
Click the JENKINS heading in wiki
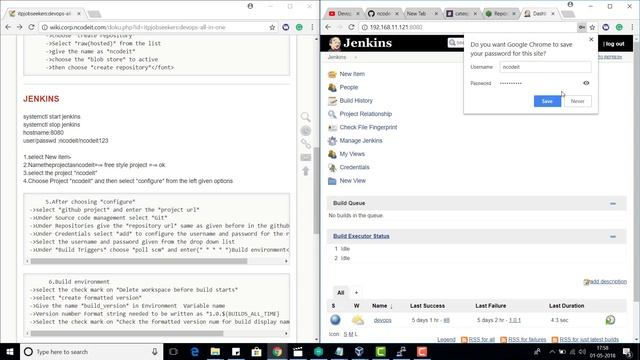click(41, 99)
